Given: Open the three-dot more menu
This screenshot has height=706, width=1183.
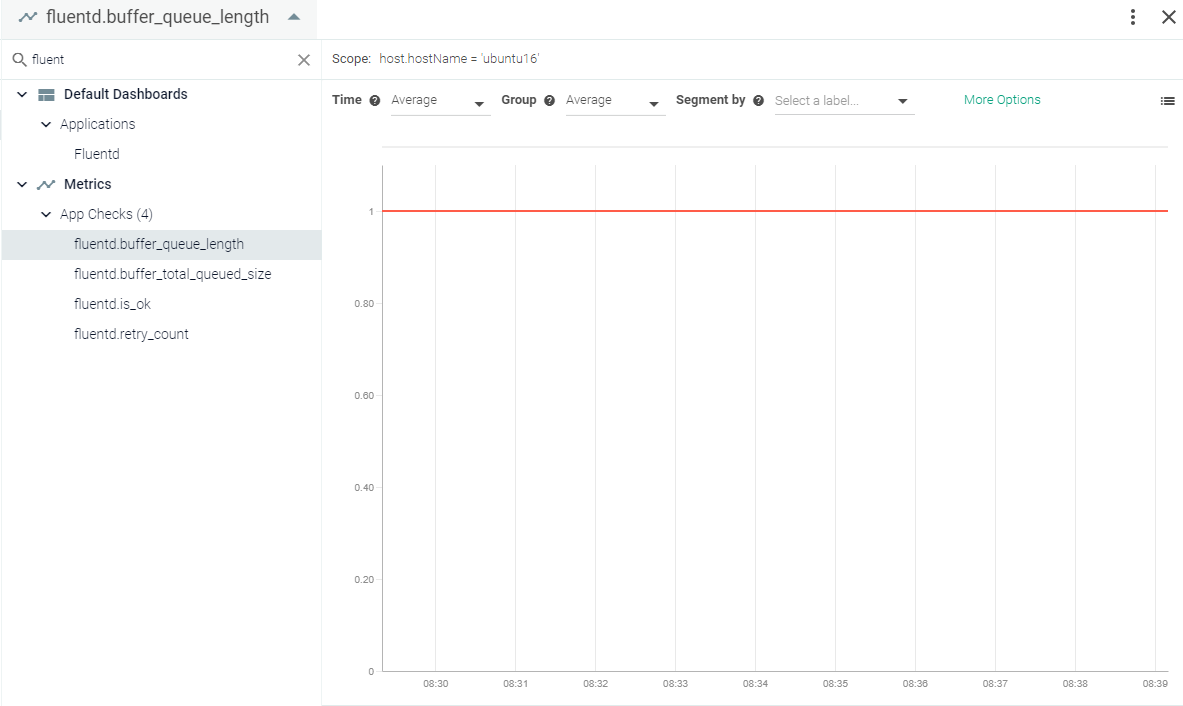Looking at the screenshot, I should point(1132,17).
